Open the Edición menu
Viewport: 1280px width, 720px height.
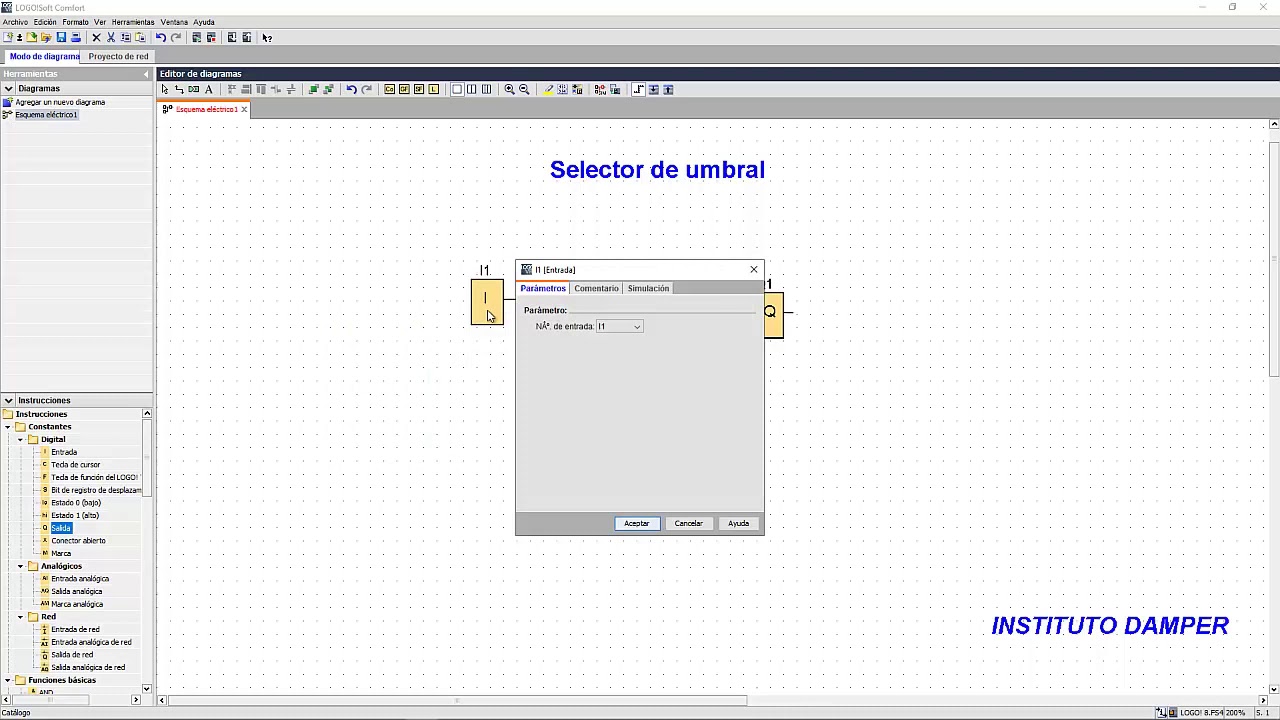(45, 22)
